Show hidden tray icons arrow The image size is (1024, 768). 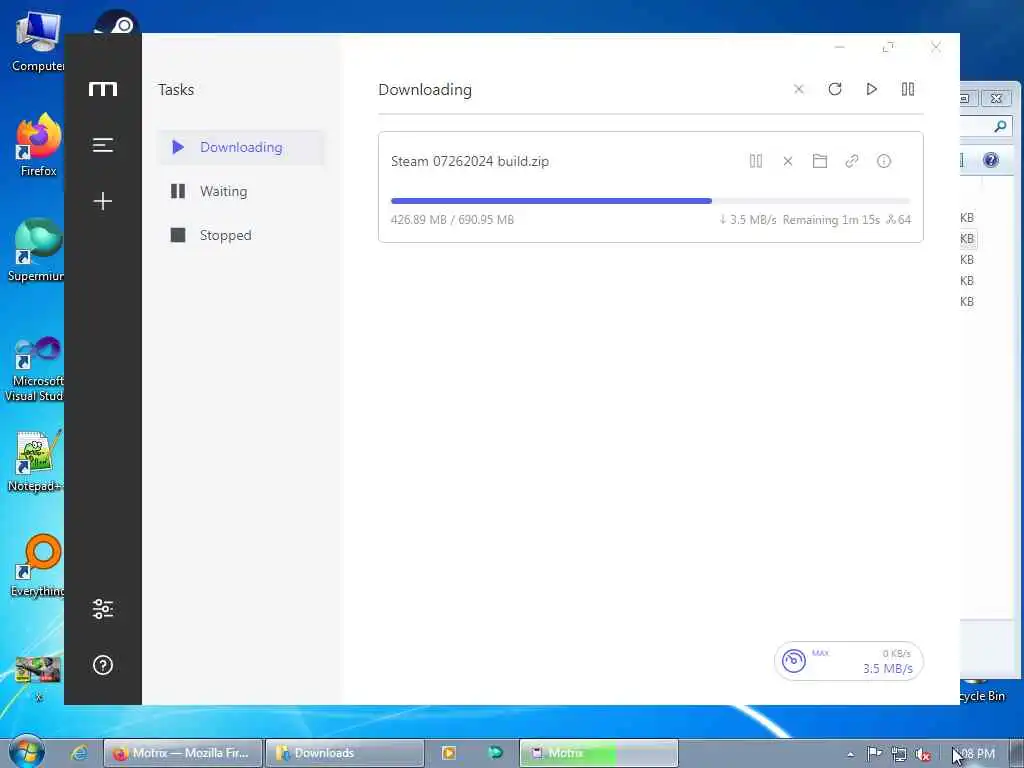coord(850,754)
